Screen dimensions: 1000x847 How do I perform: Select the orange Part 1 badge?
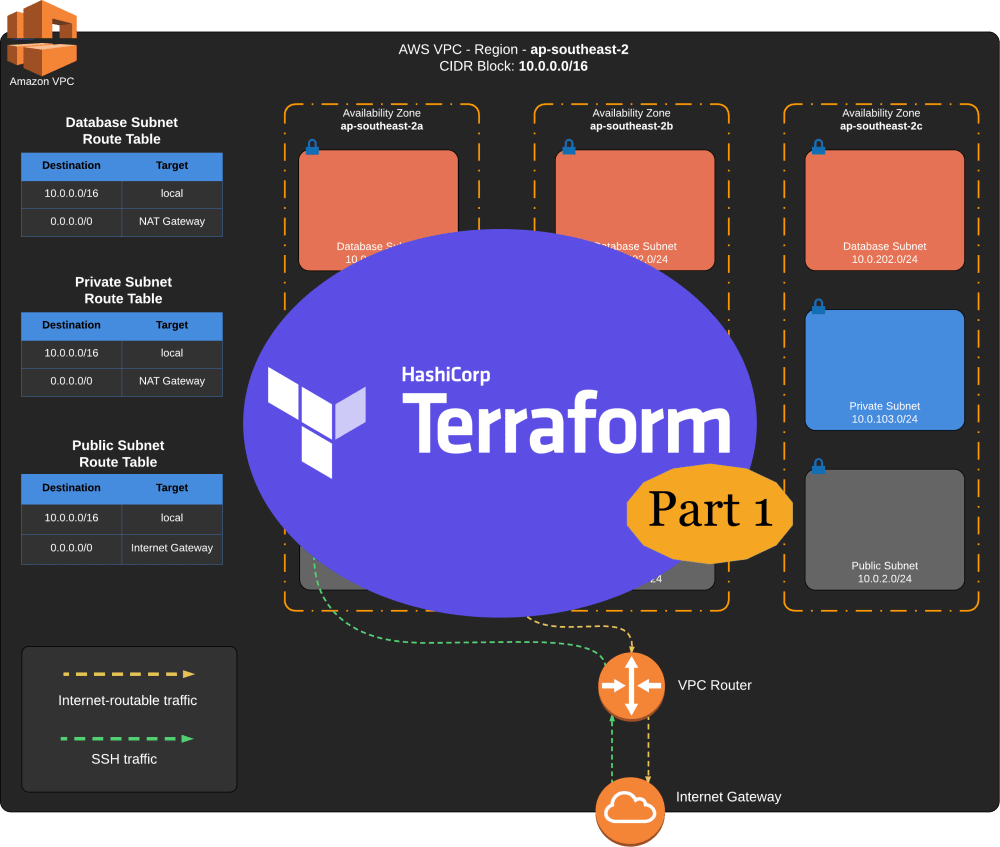point(710,511)
